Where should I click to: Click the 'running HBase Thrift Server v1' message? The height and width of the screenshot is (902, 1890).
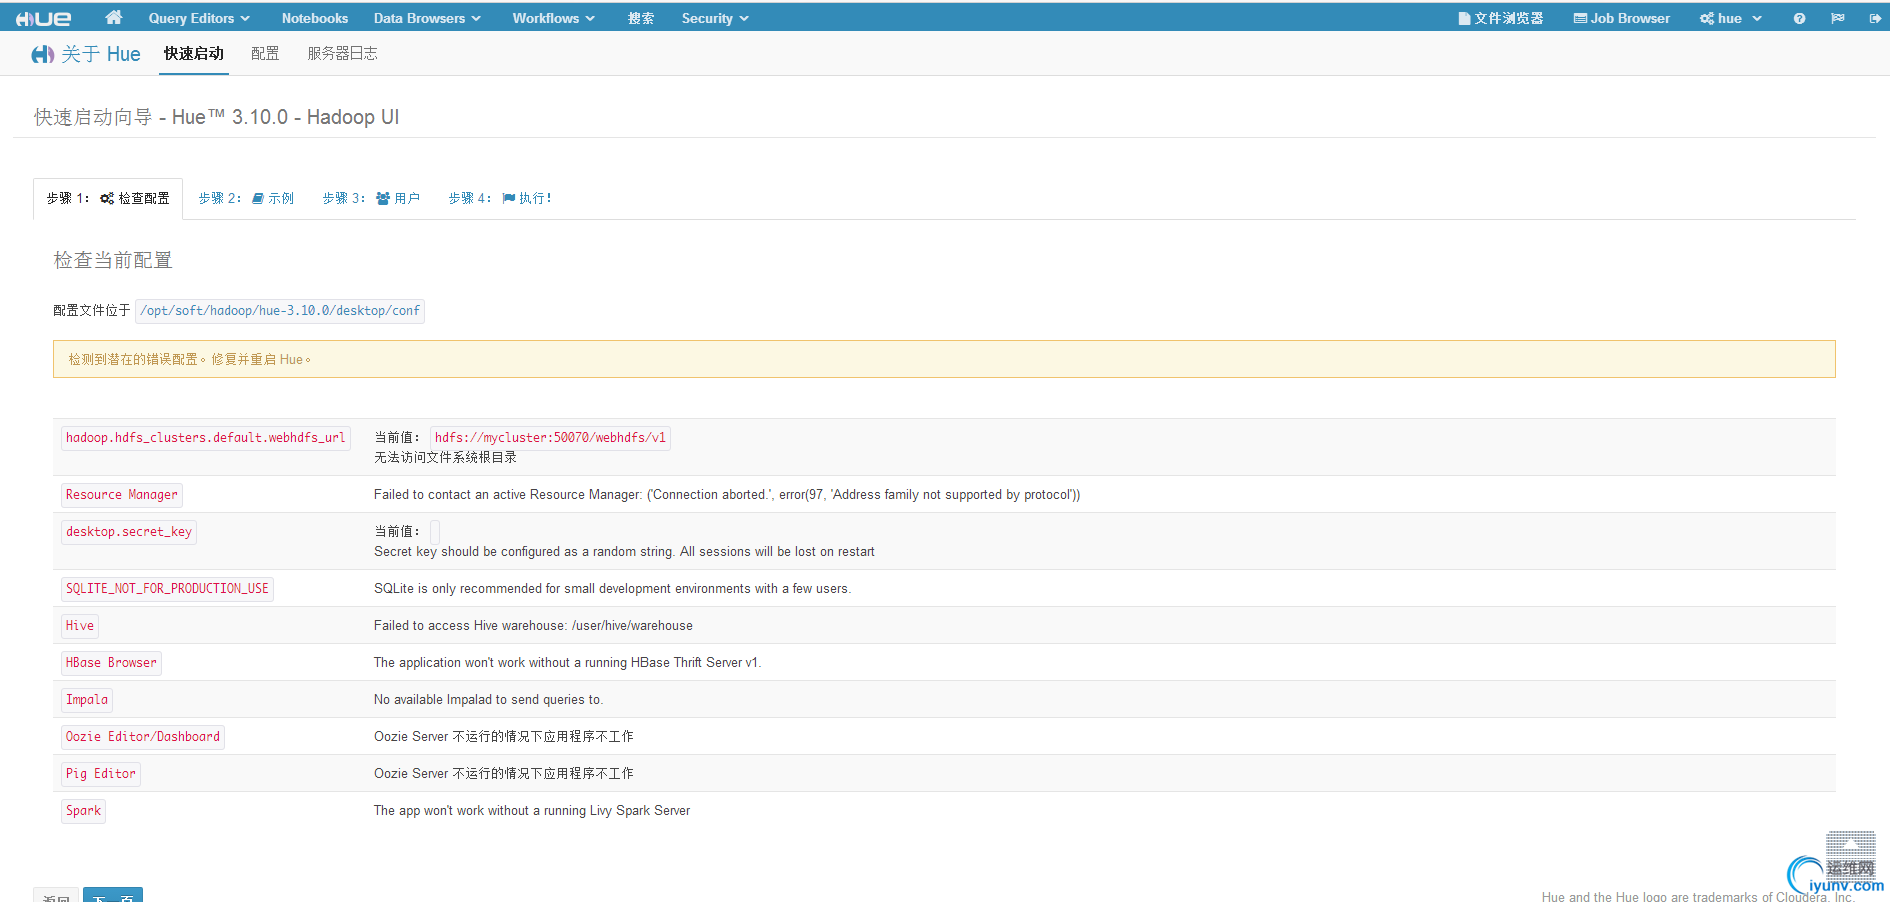click(x=567, y=663)
